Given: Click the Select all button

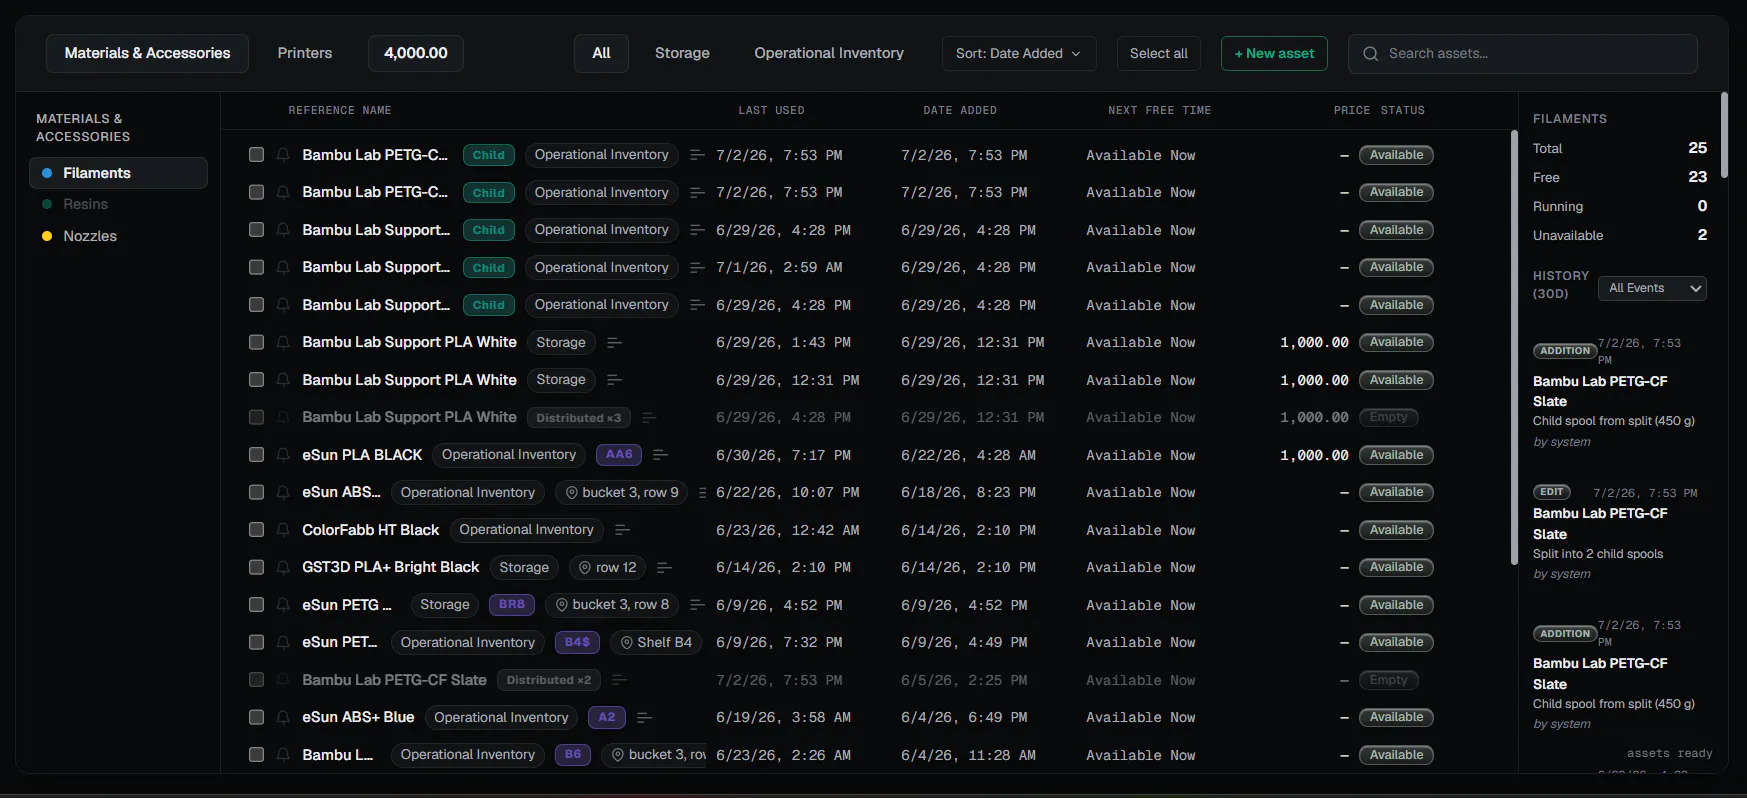Looking at the screenshot, I should [x=1159, y=54].
